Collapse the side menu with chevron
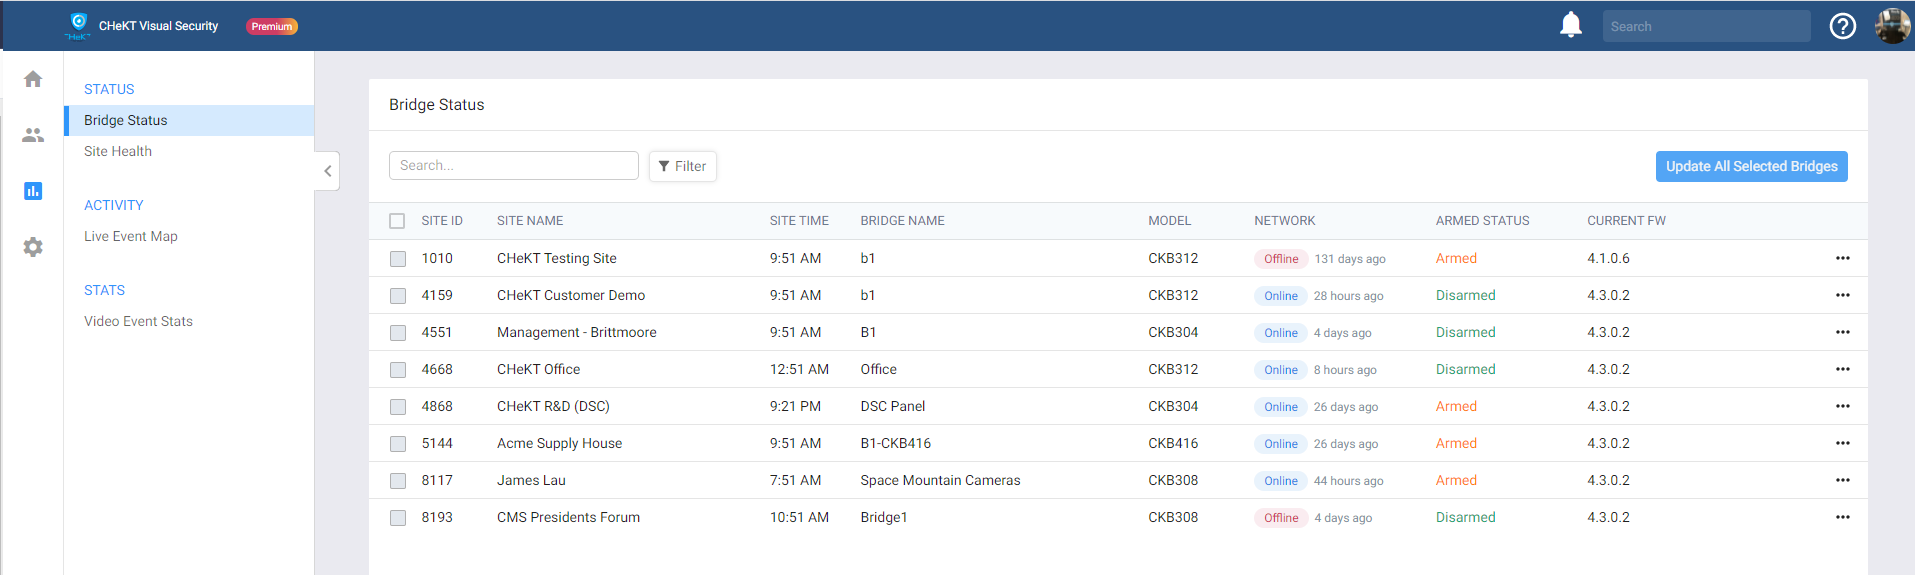This screenshot has height=575, width=1915. pos(327,171)
